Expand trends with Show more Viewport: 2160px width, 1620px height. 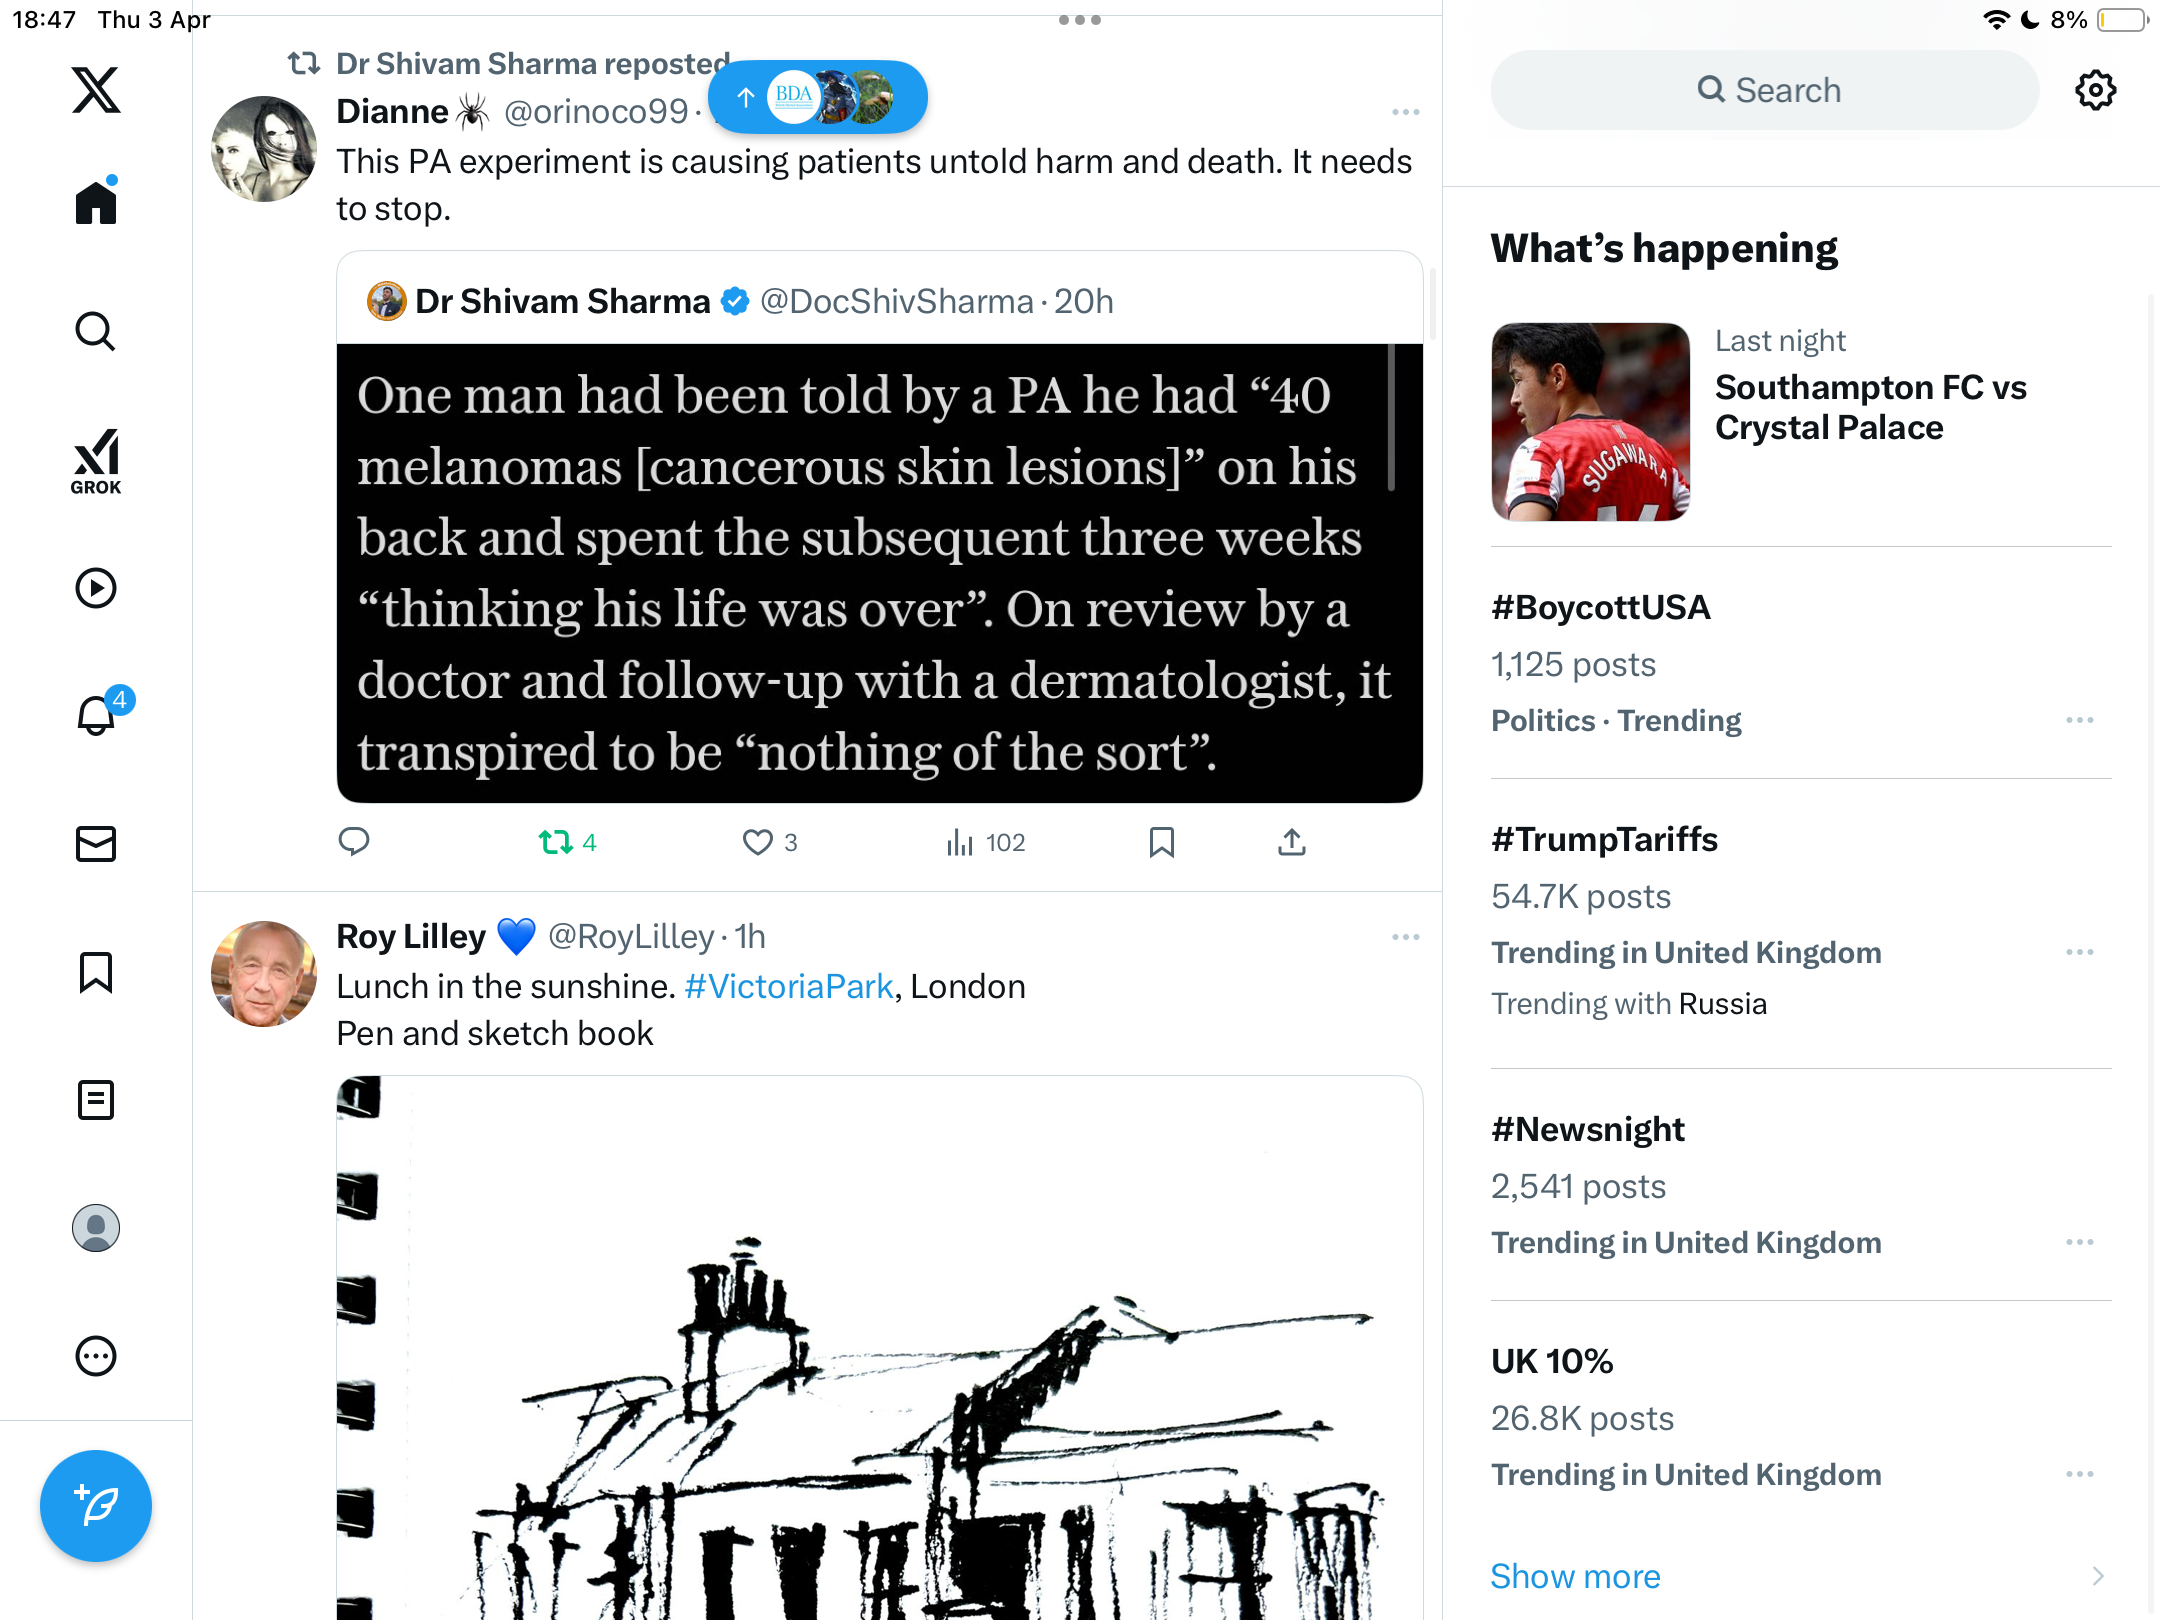coord(1575,1576)
